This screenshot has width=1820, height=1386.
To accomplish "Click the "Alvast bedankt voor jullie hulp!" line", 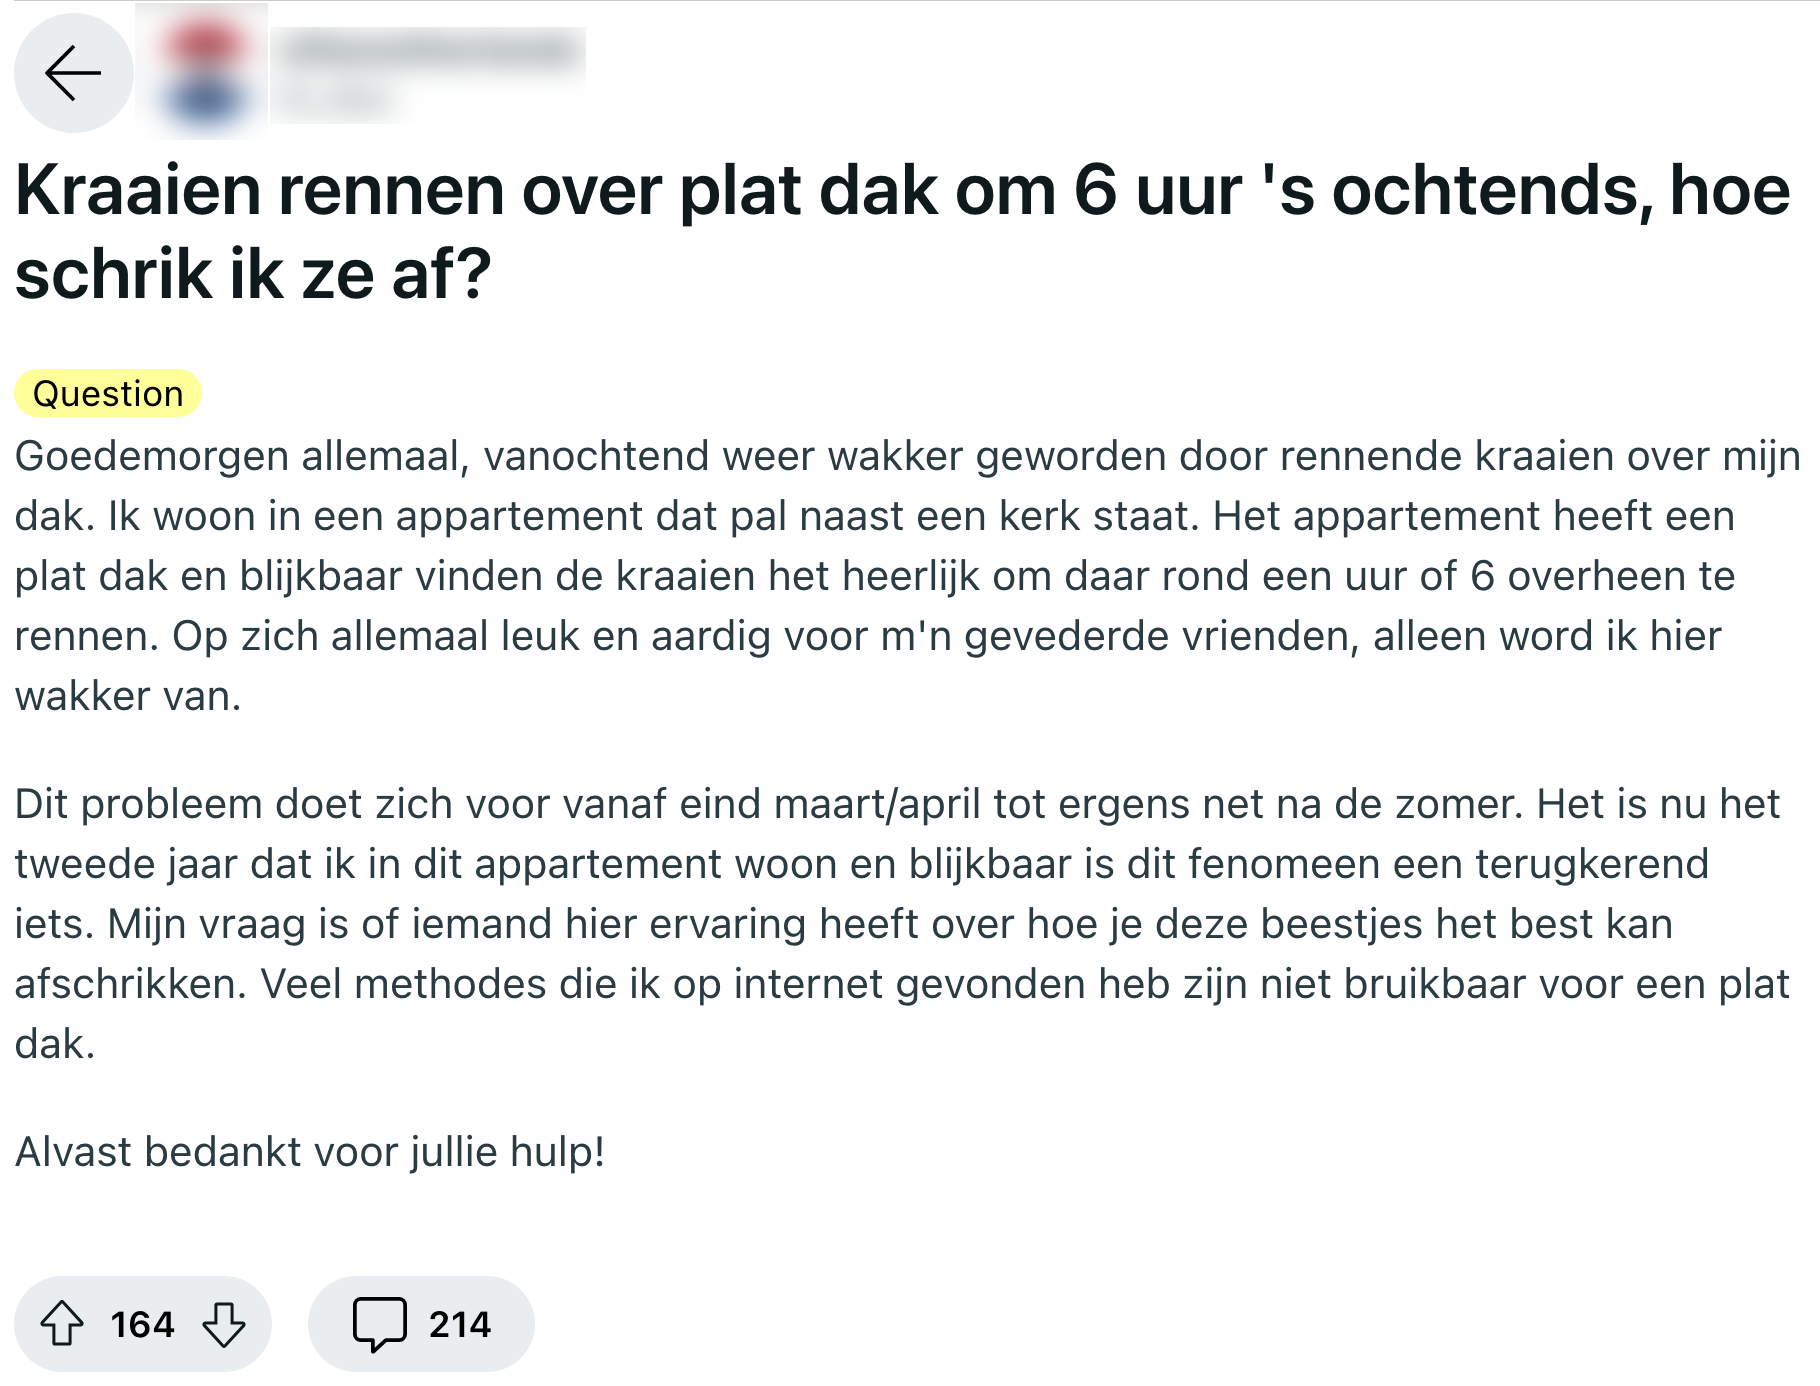I will click(x=310, y=1152).
